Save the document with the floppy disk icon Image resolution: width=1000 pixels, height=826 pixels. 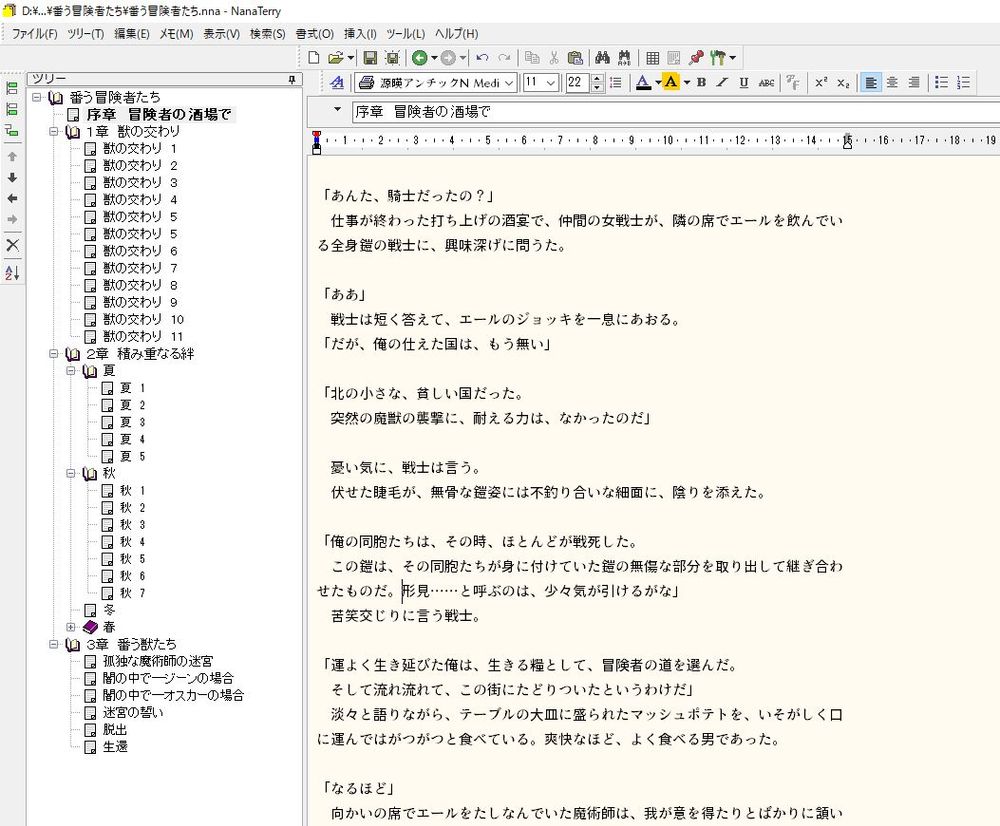(370, 58)
